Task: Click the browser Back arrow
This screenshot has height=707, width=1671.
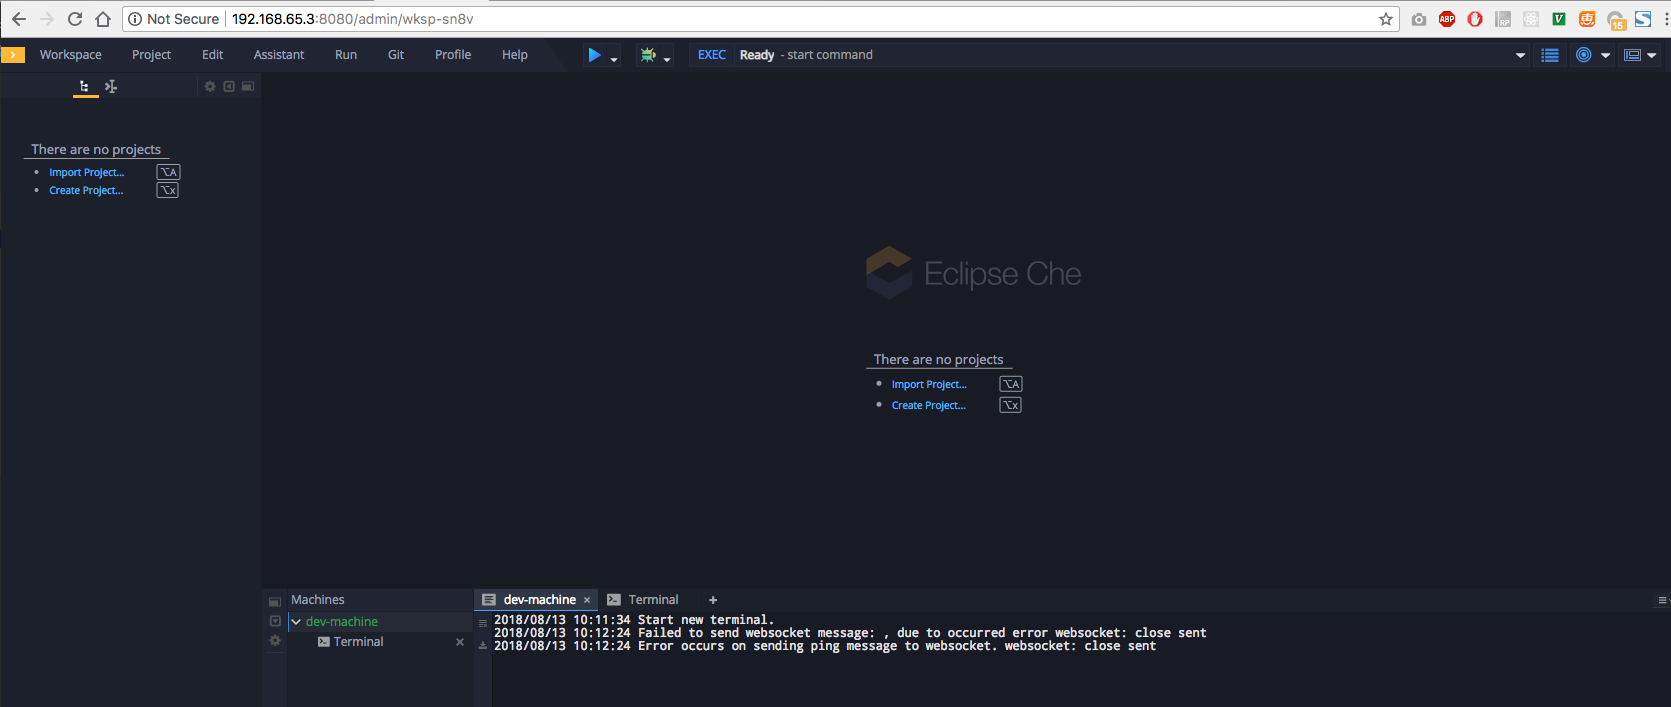Action: (x=18, y=19)
